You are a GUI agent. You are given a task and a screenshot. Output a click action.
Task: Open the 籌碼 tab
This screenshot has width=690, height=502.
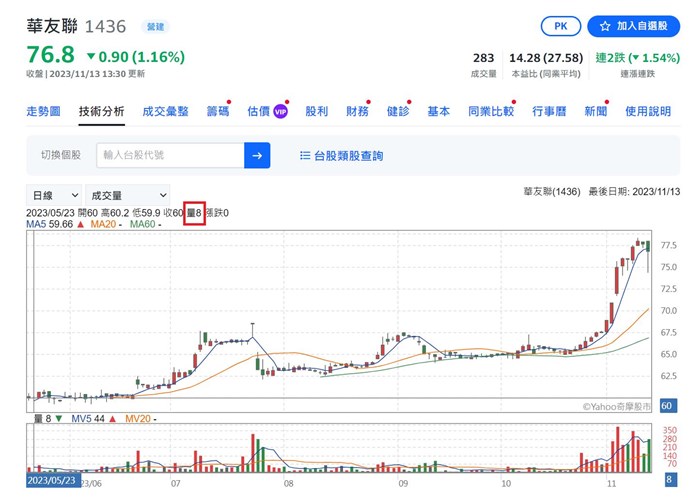pos(217,112)
